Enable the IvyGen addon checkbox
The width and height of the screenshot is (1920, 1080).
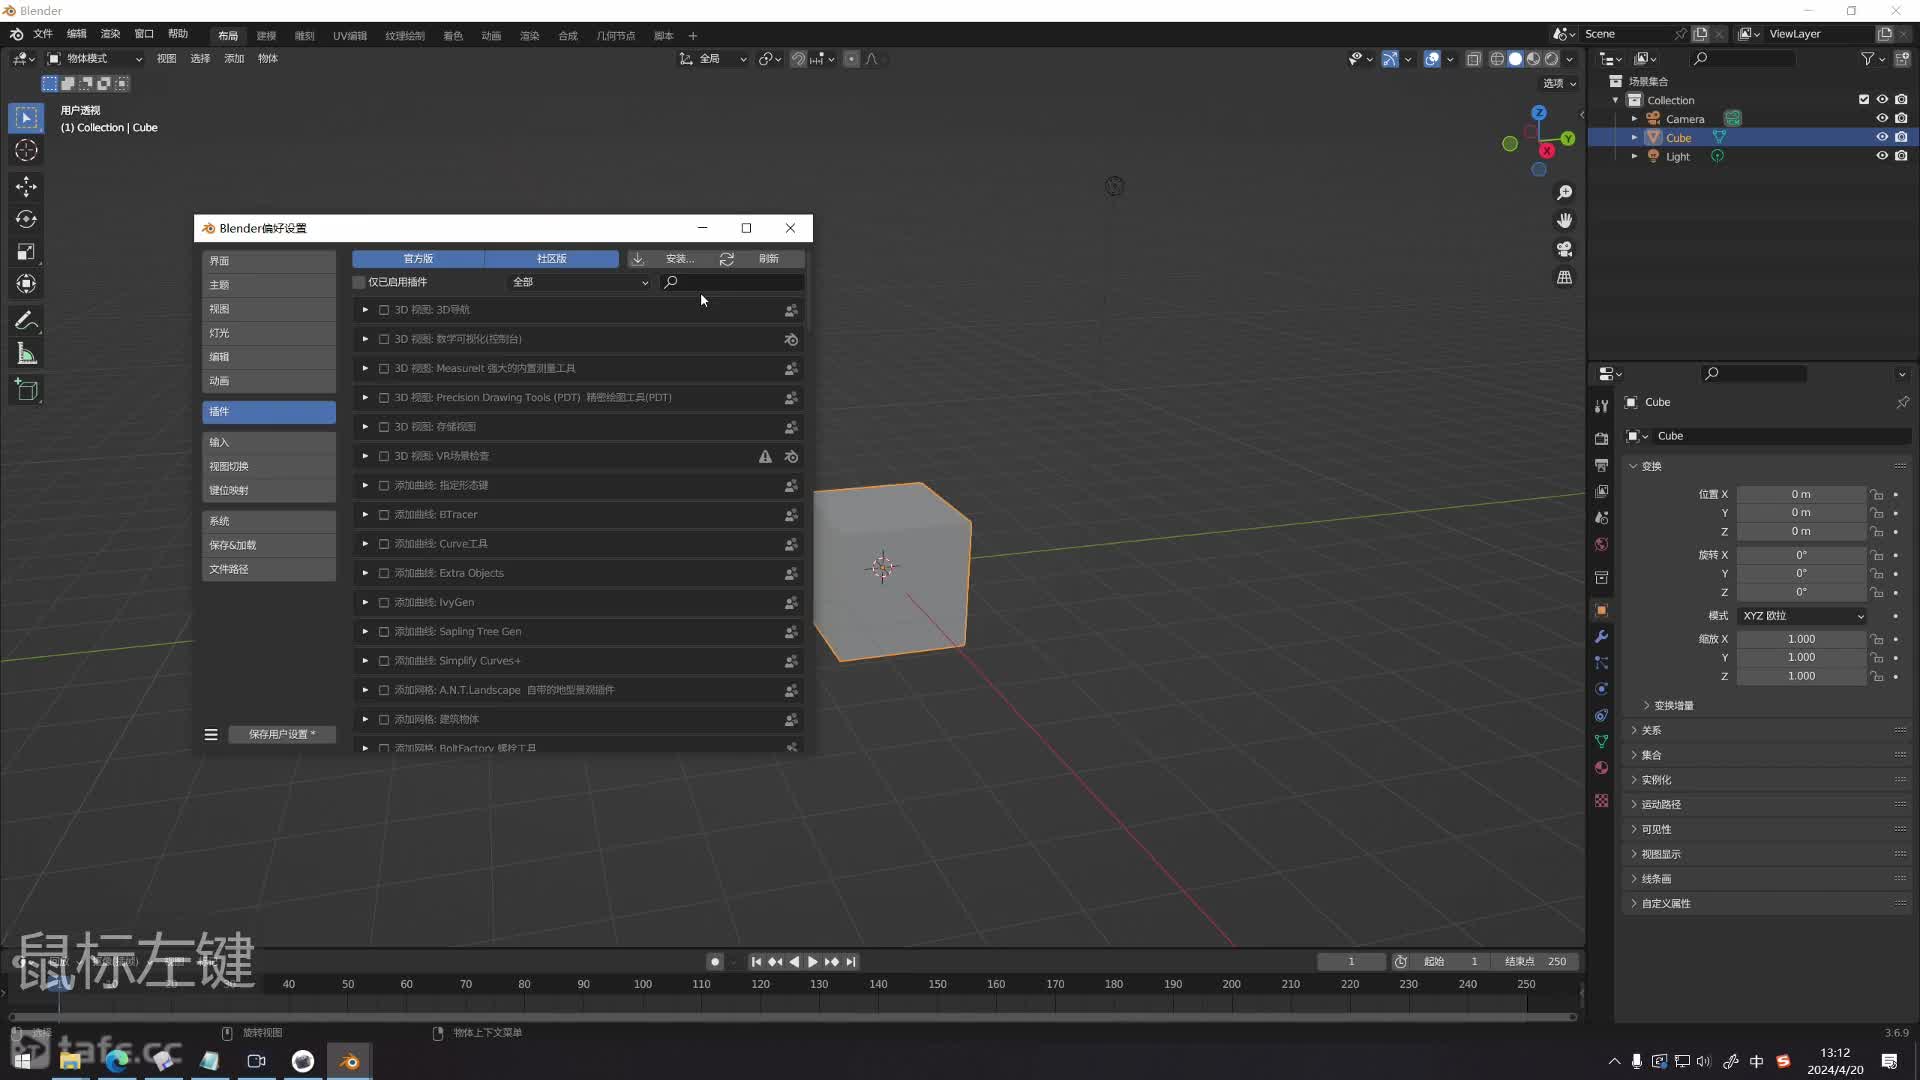coord(384,603)
